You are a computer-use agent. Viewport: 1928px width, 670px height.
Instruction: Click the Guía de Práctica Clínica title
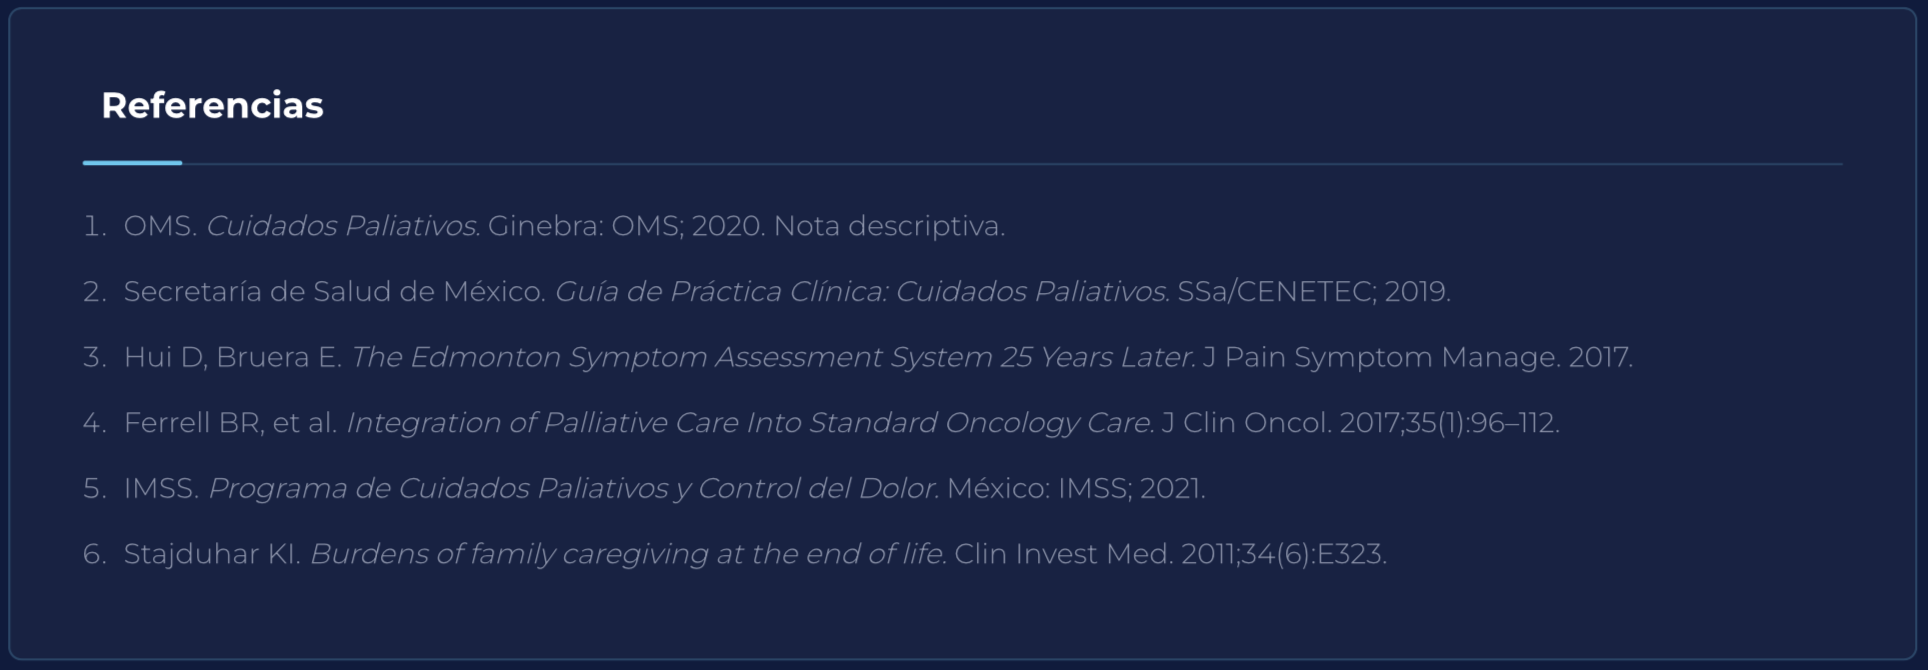click(862, 291)
